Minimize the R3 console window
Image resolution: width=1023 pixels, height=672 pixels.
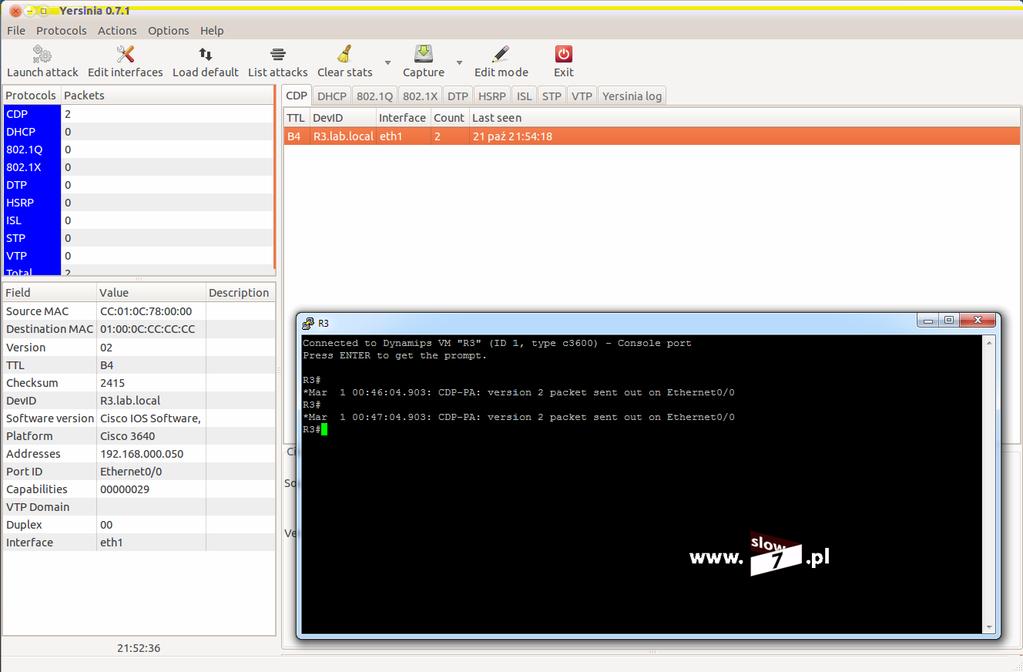point(927,320)
